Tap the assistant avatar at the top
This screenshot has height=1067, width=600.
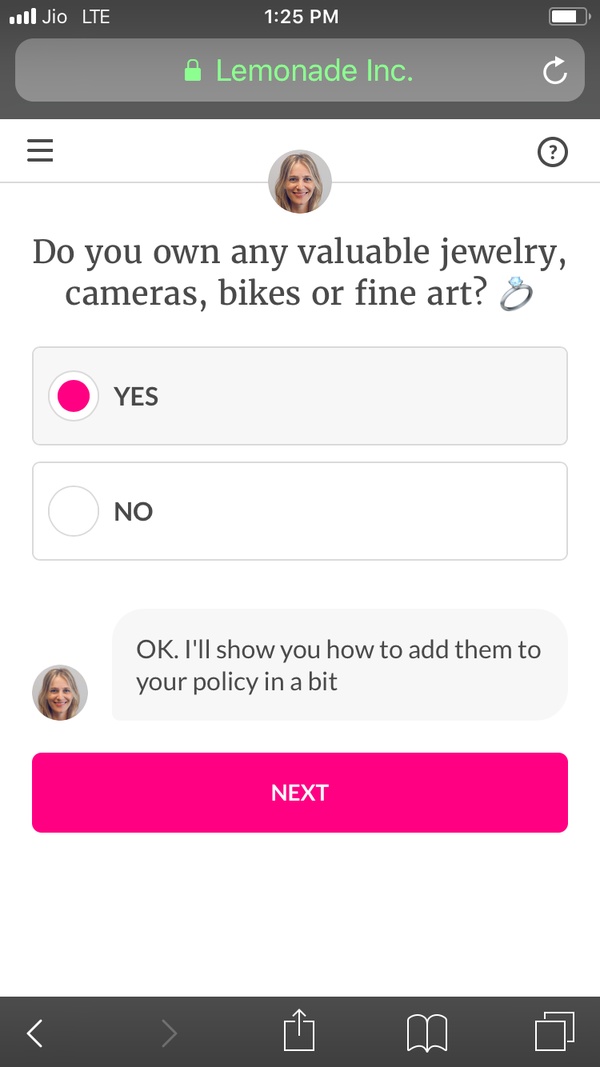pos(300,182)
